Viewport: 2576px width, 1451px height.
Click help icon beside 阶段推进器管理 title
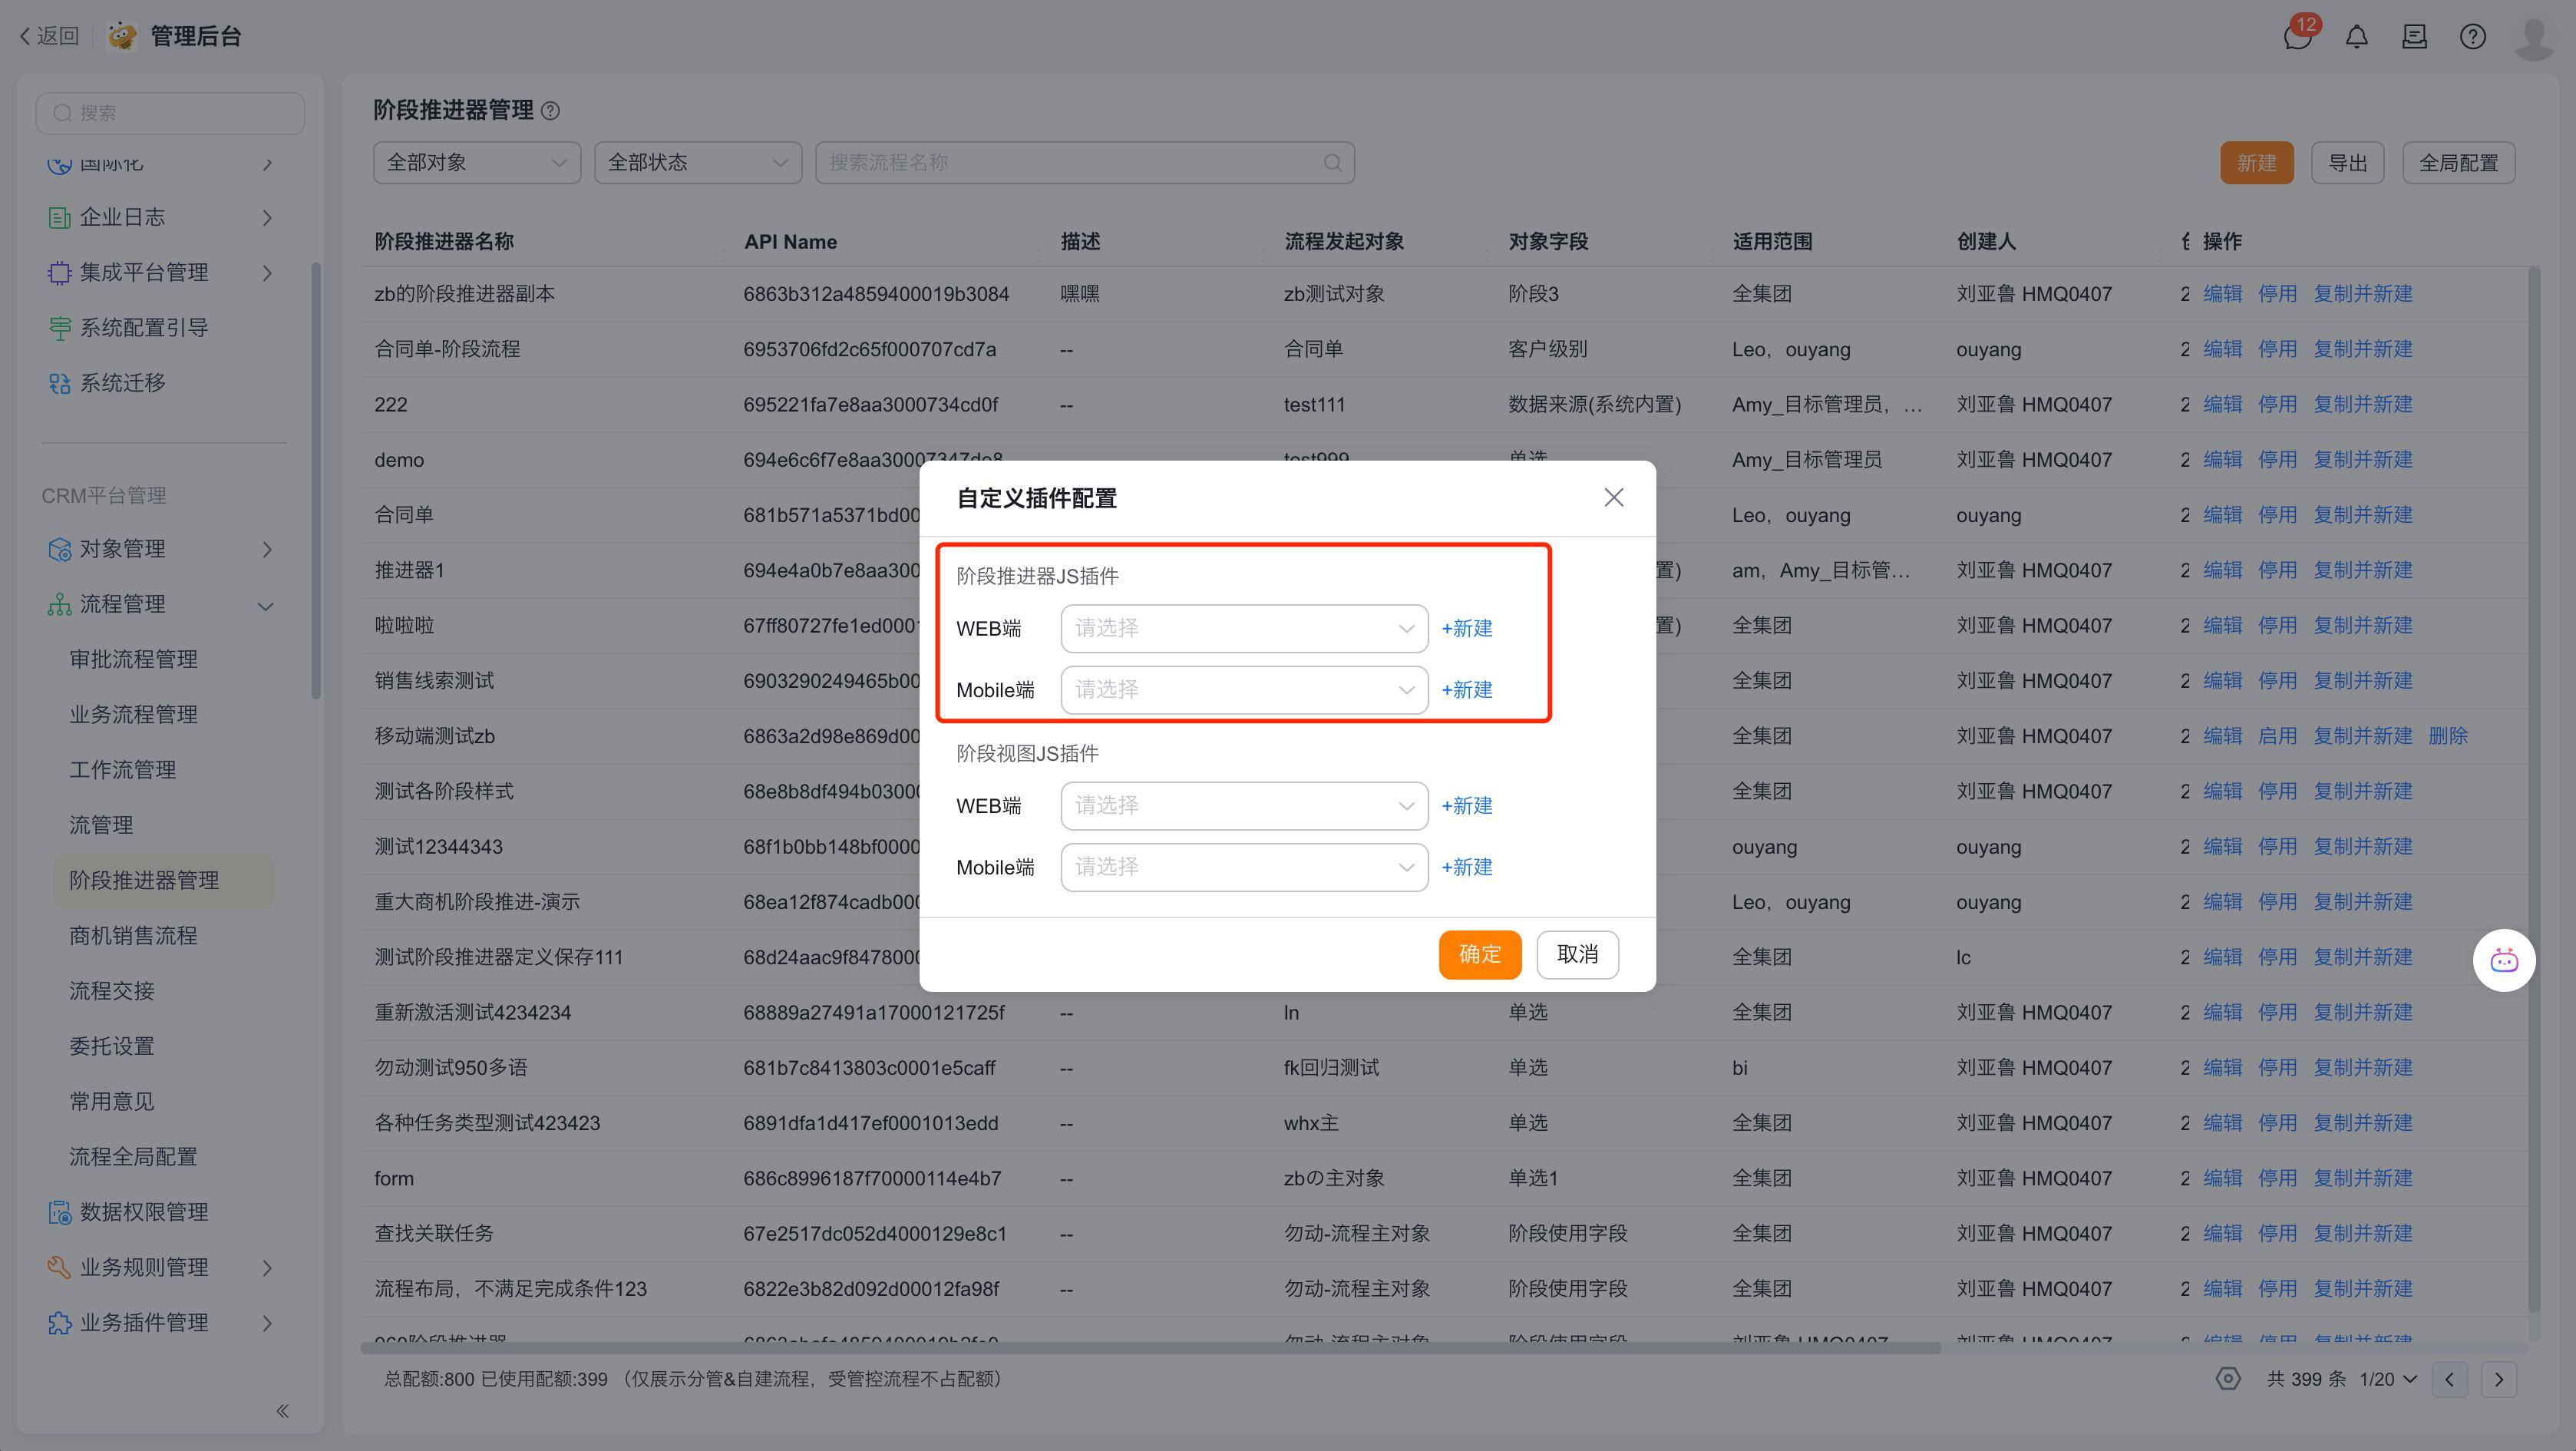point(550,111)
